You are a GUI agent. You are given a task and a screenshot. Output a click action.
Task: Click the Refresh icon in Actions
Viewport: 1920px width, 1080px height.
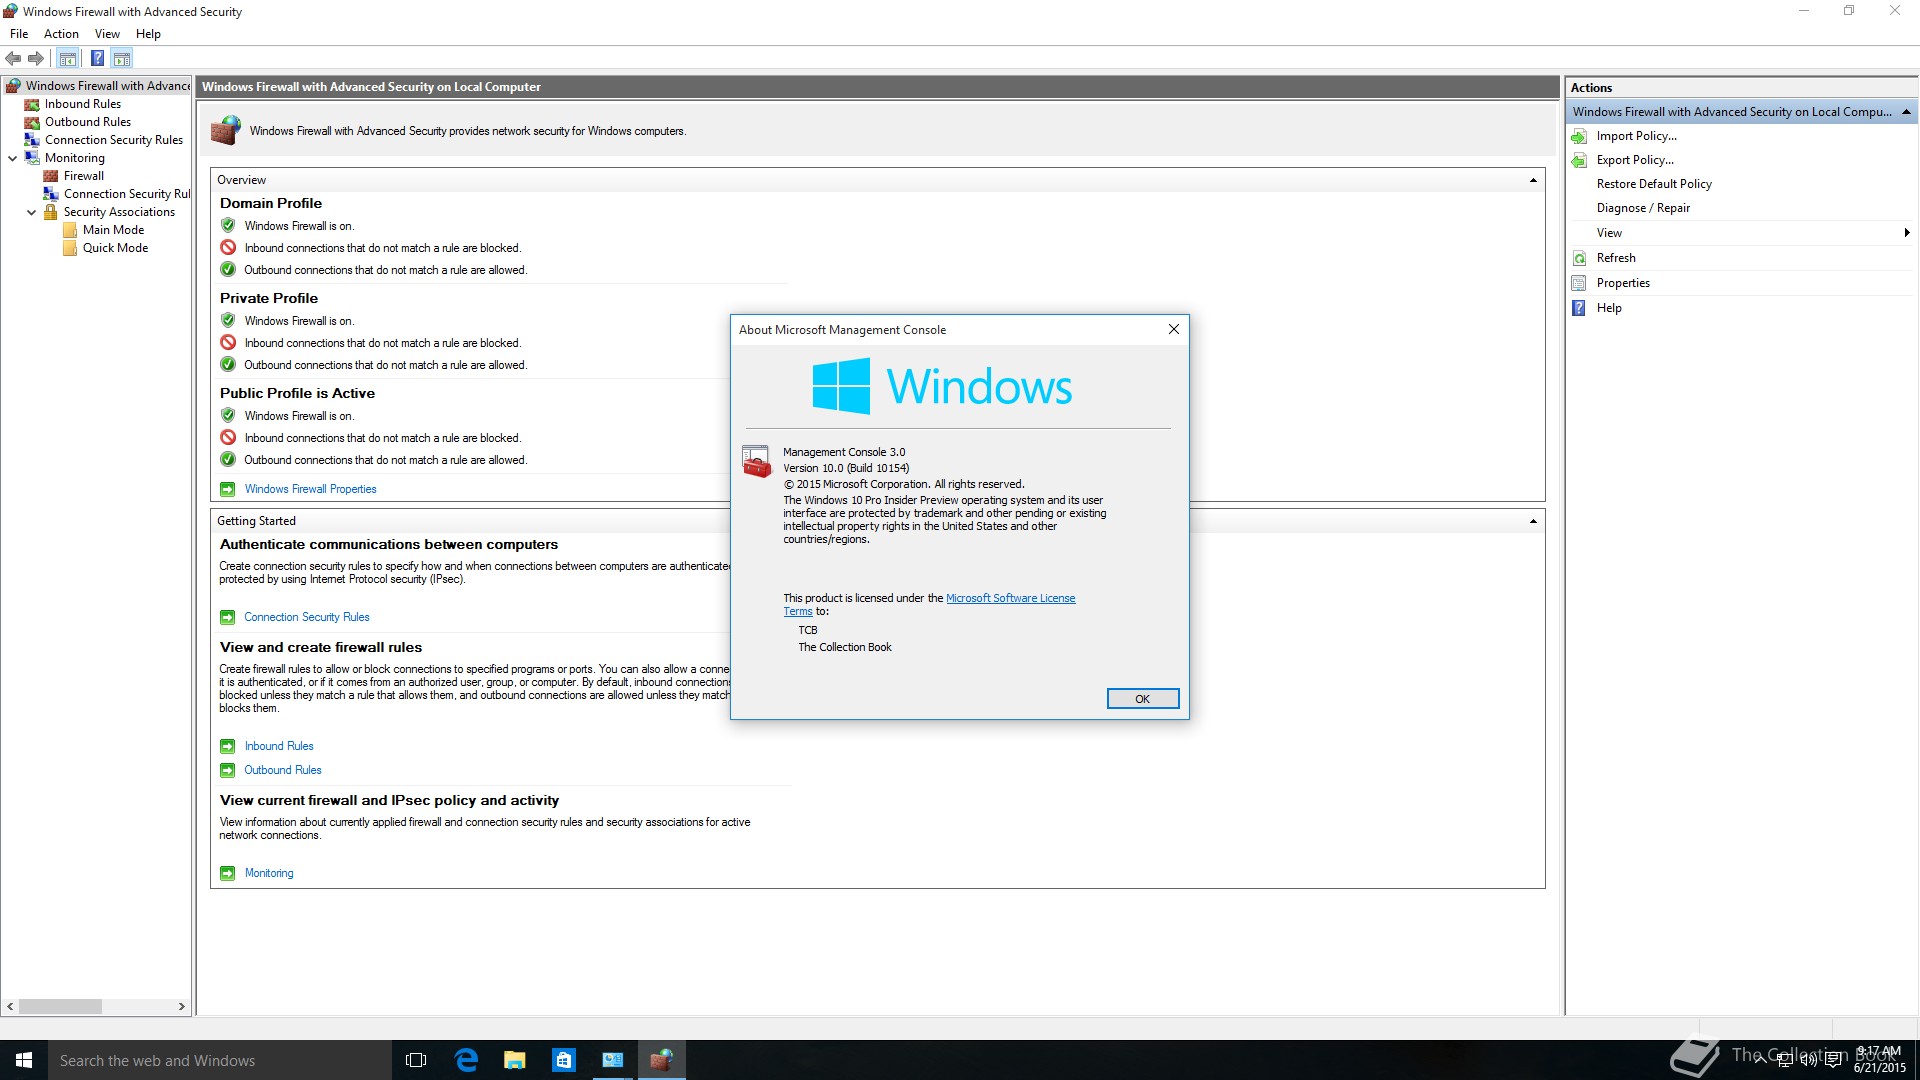pos(1579,258)
